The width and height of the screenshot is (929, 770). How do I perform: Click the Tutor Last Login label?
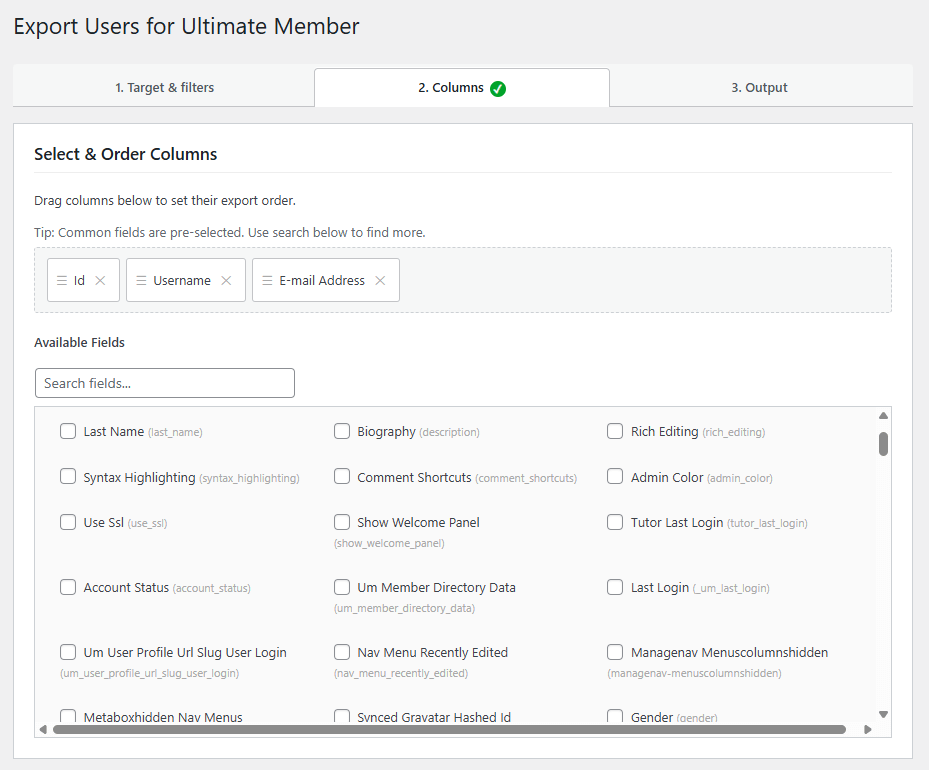point(677,523)
